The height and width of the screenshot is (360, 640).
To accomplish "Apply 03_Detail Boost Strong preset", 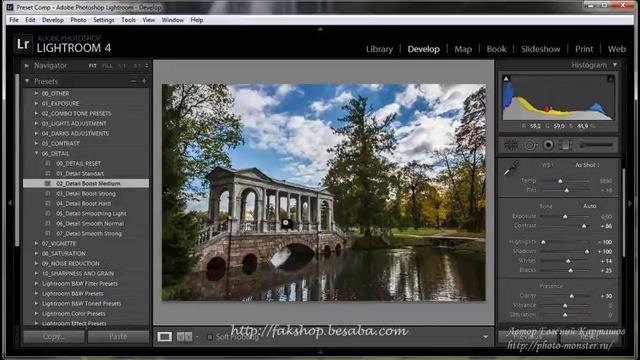I will pyautogui.click(x=86, y=193).
